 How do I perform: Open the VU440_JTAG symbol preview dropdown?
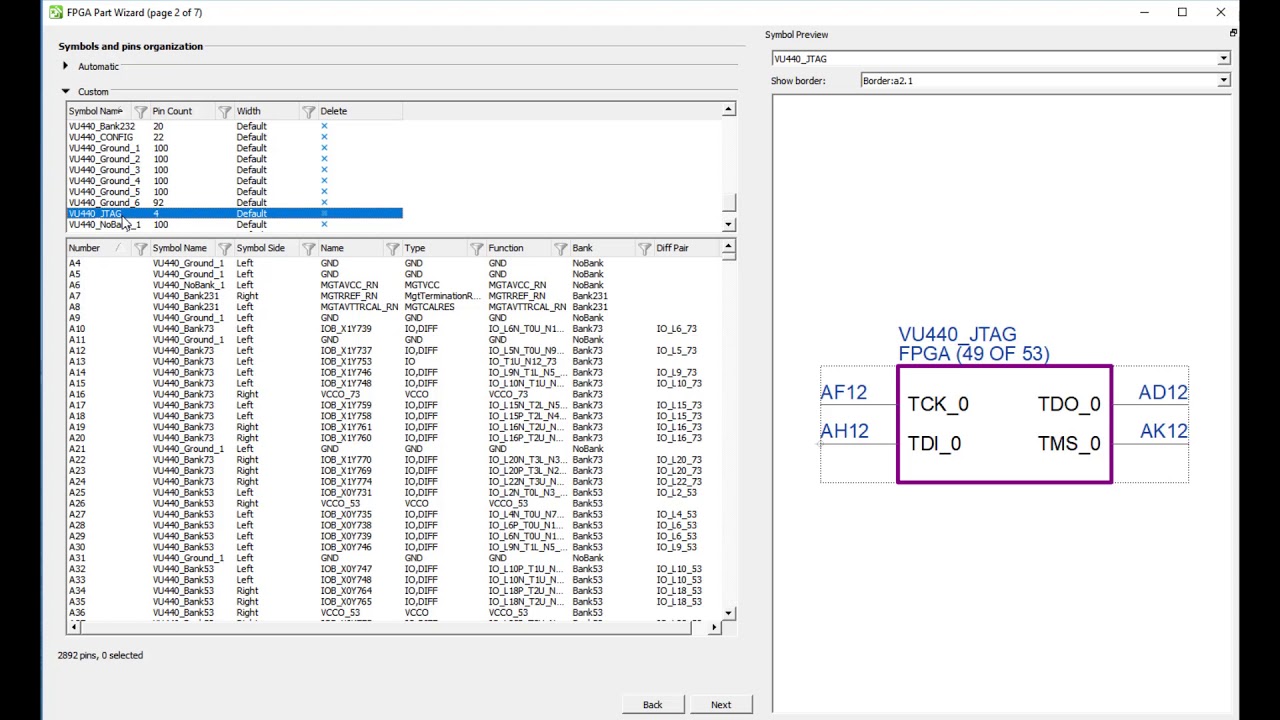point(1223,59)
